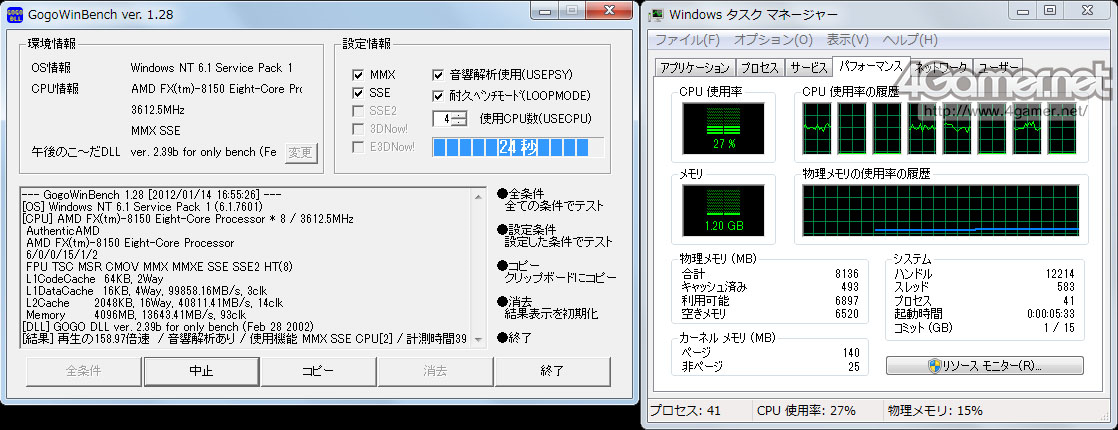Screen dimensions: 1118x430
Task: Click the last CPU core history graph
Action: (x=1063, y=127)
